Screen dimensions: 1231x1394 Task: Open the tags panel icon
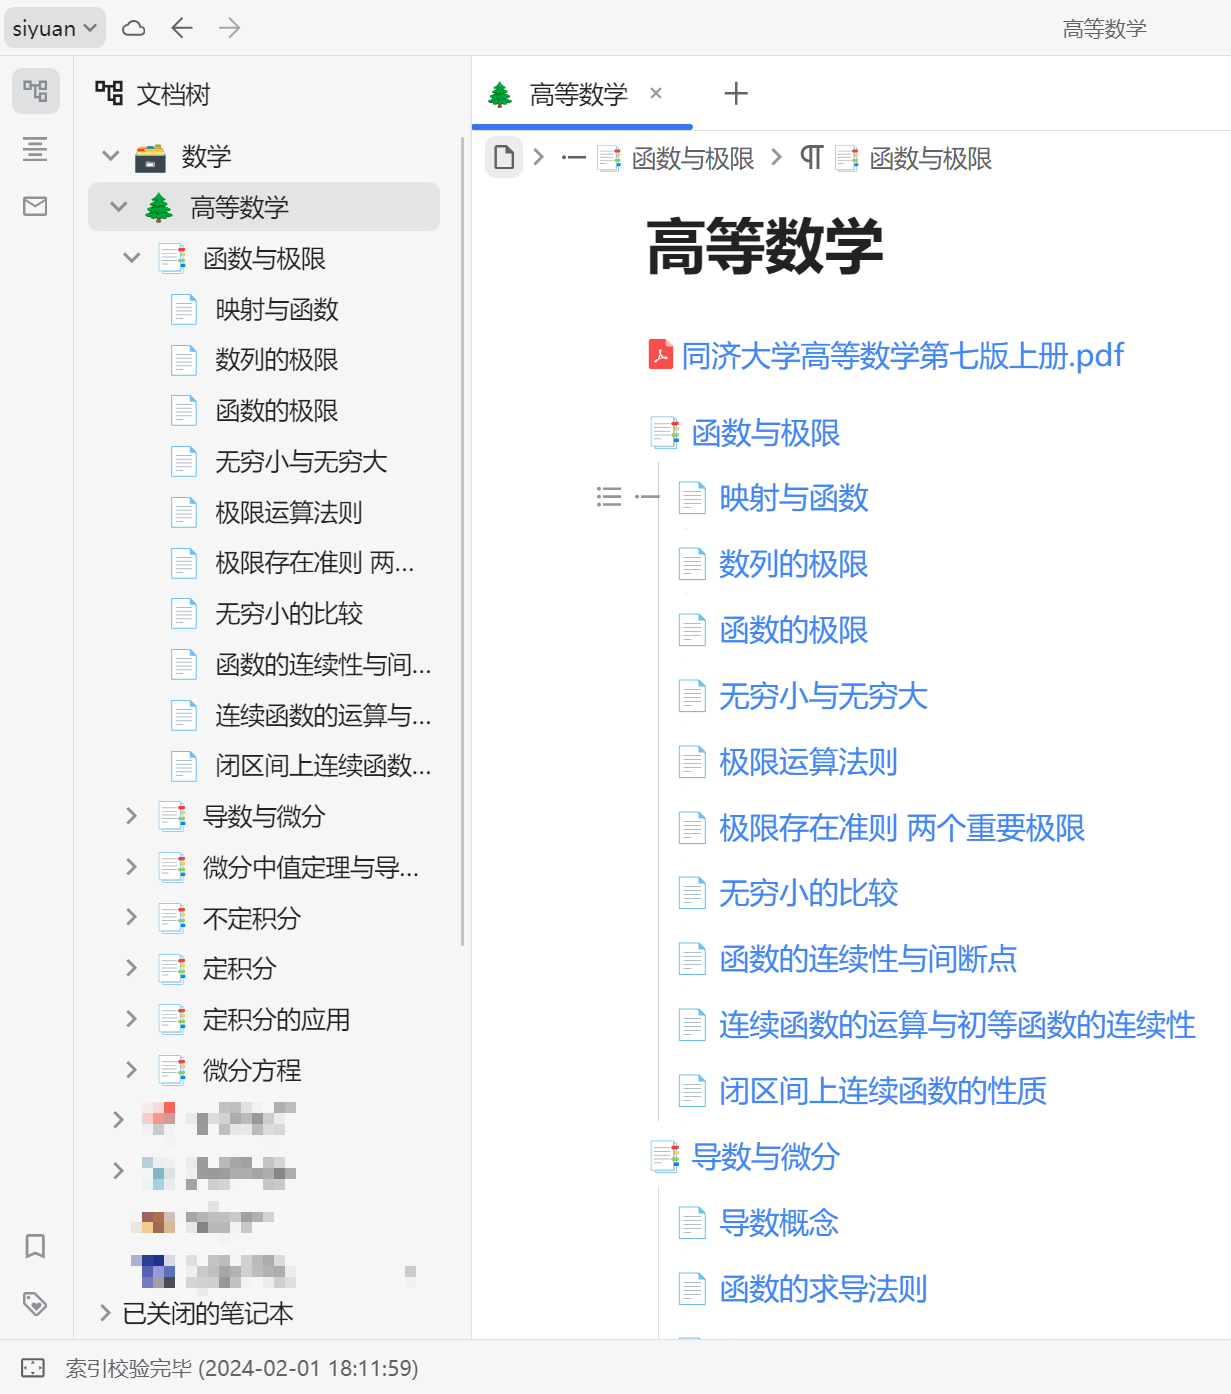(x=36, y=1302)
